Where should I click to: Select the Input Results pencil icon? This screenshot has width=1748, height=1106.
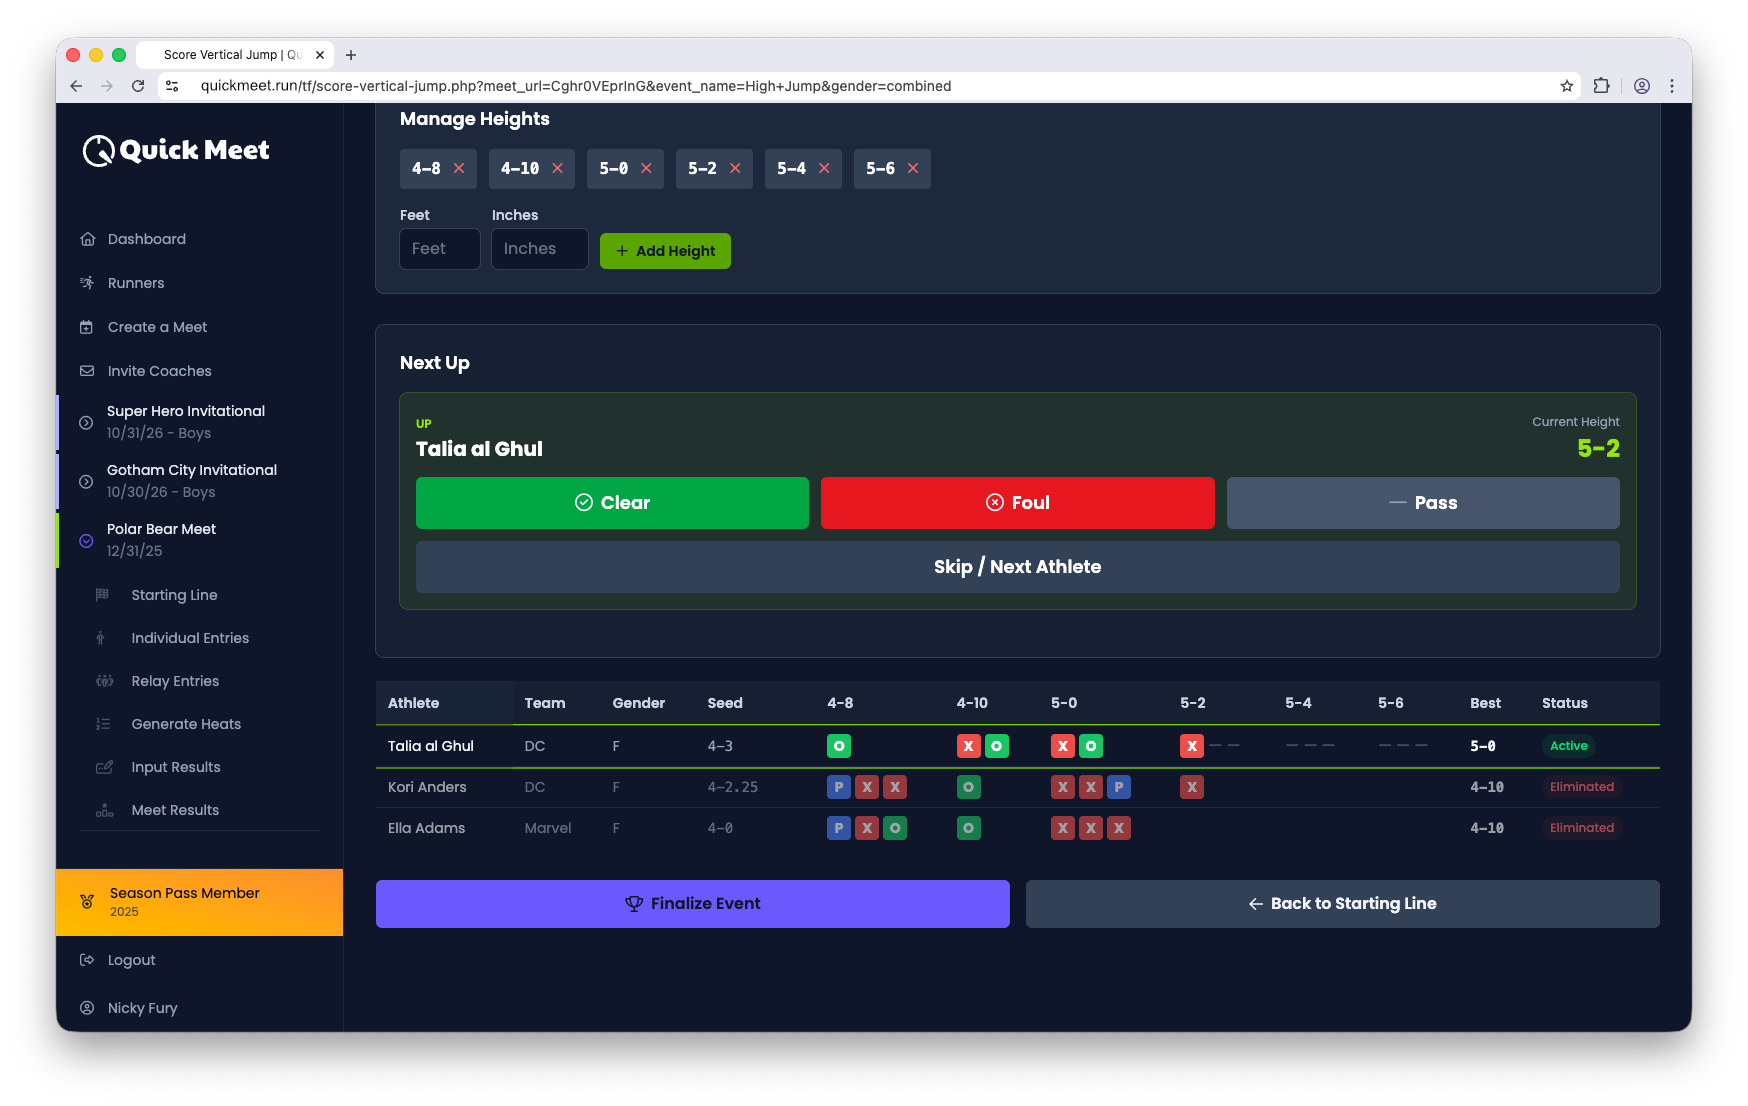(104, 766)
